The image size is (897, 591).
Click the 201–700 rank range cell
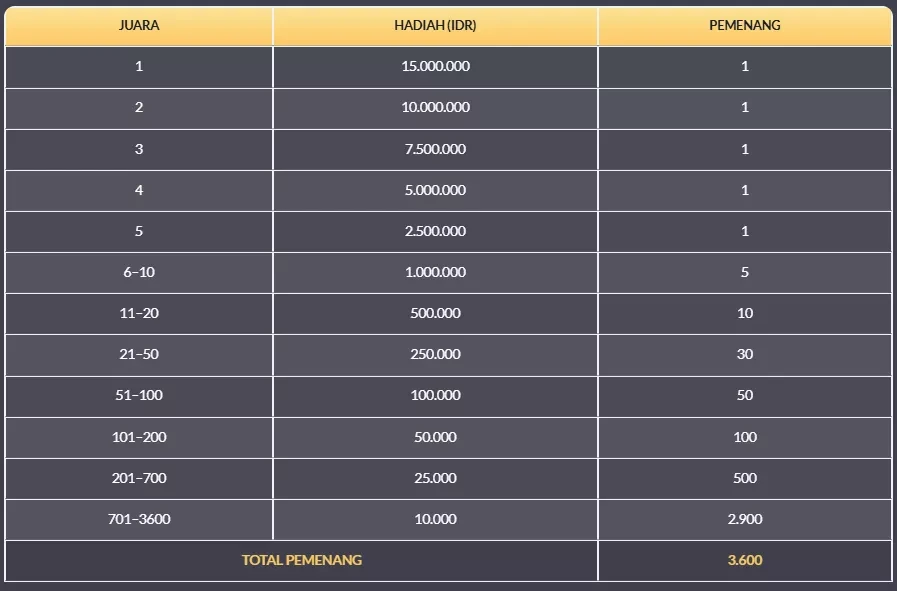[139, 478]
